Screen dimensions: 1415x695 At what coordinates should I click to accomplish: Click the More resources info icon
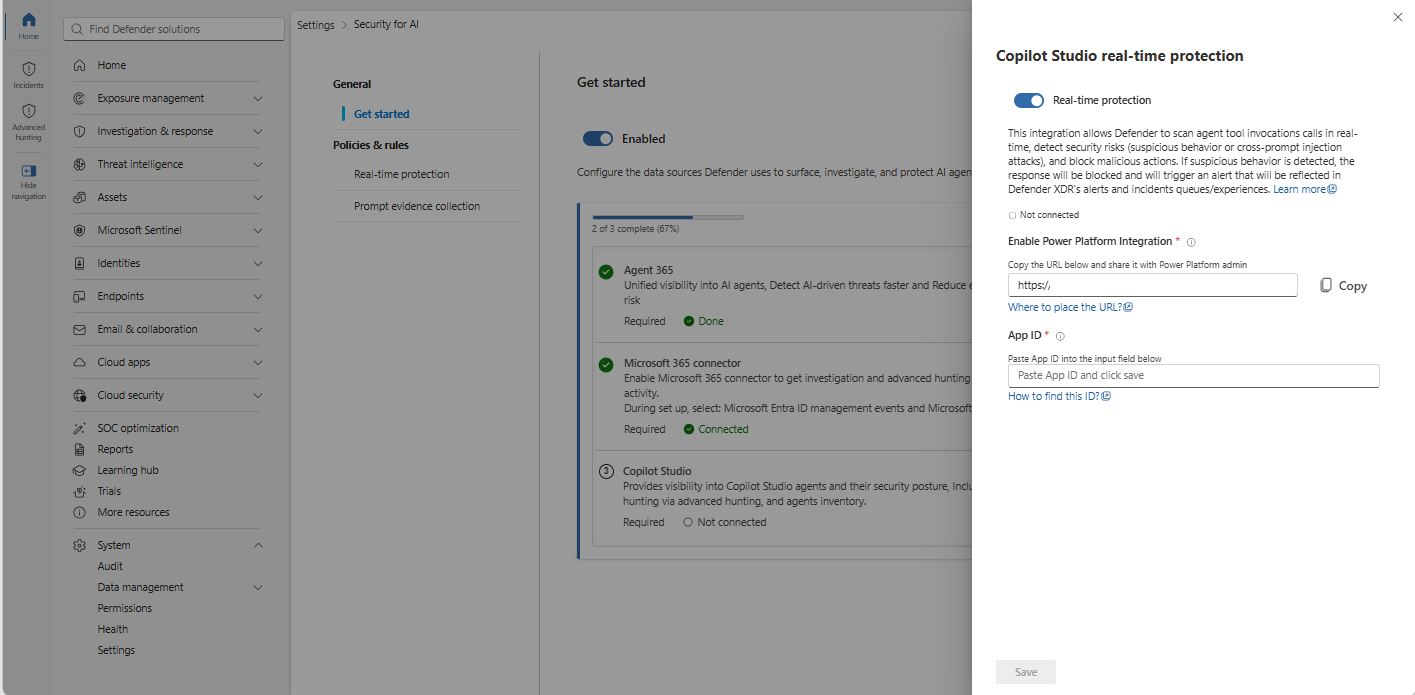coord(80,512)
